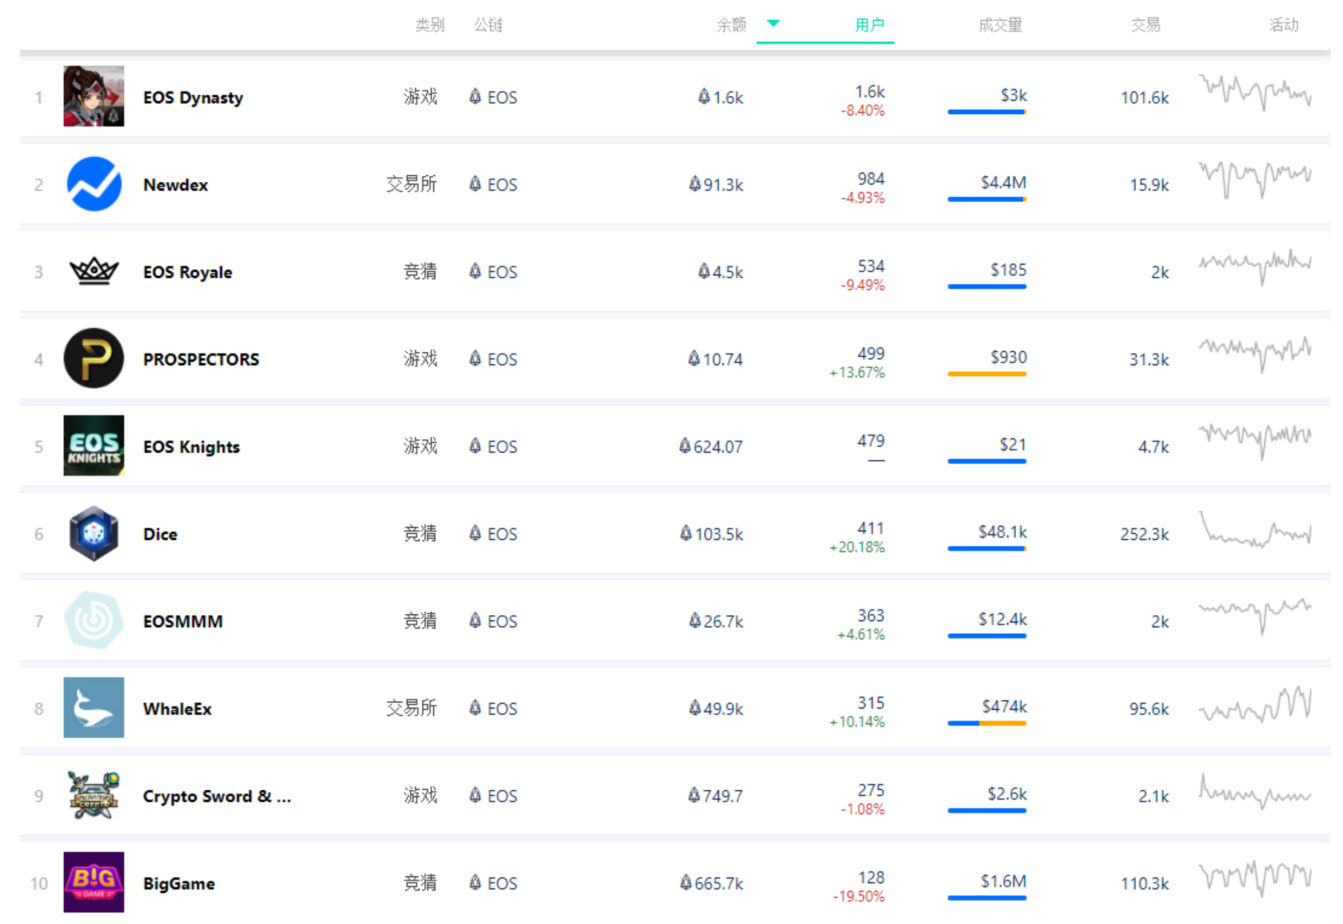Screen dimensions: 1343x924
Task: Open the Dice name link
Action: pos(160,534)
